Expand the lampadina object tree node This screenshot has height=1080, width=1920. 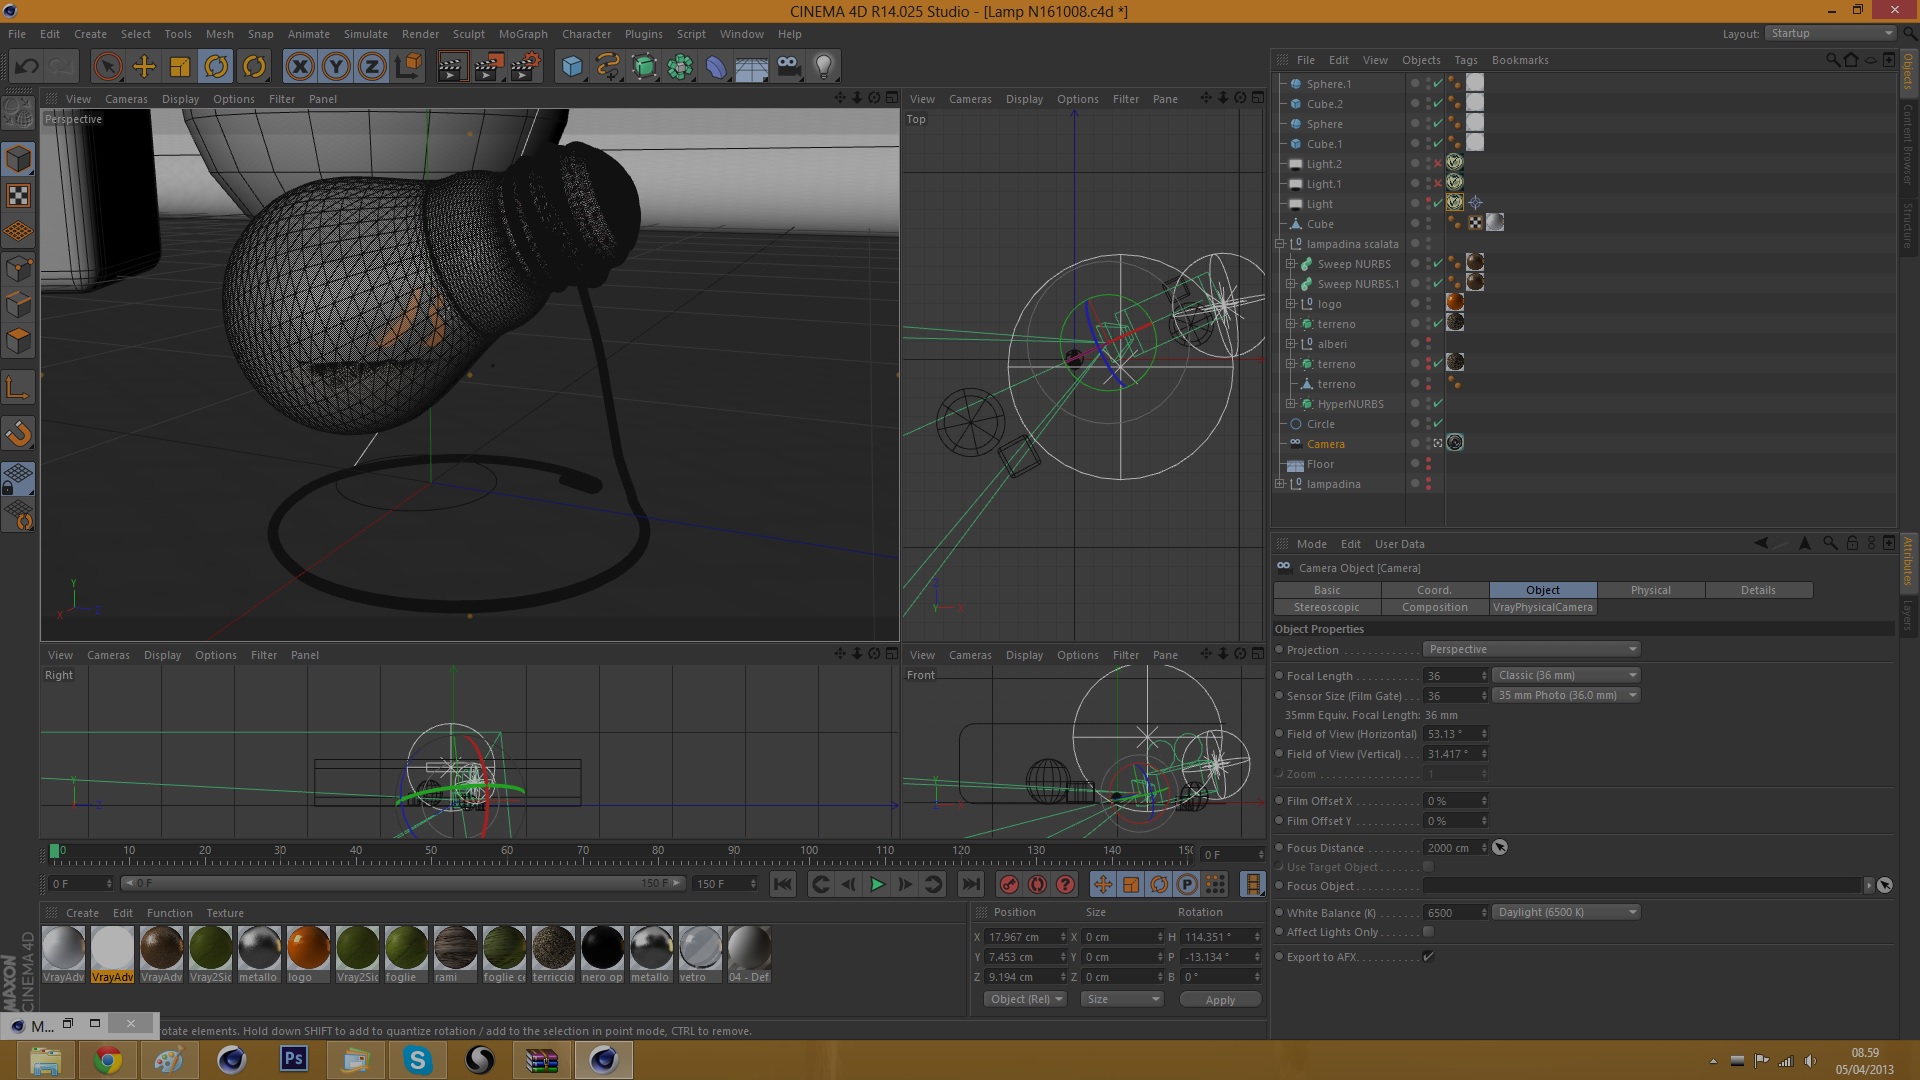pyautogui.click(x=1280, y=484)
